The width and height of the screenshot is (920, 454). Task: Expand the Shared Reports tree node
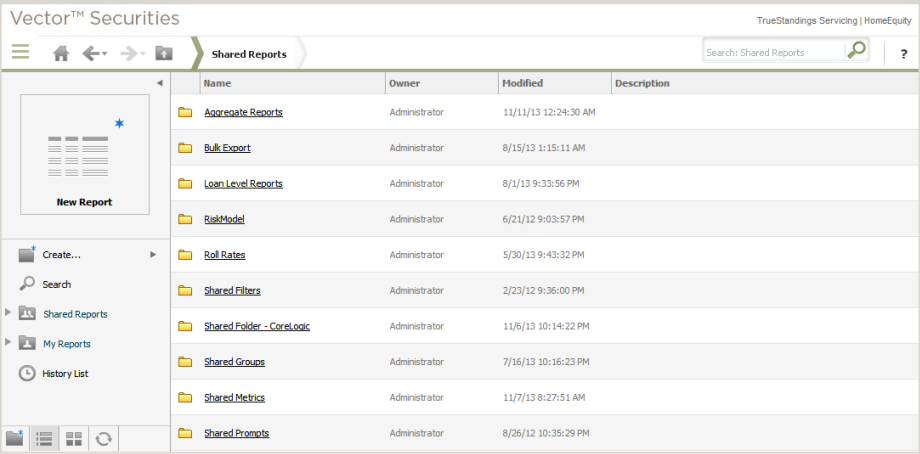point(8,313)
